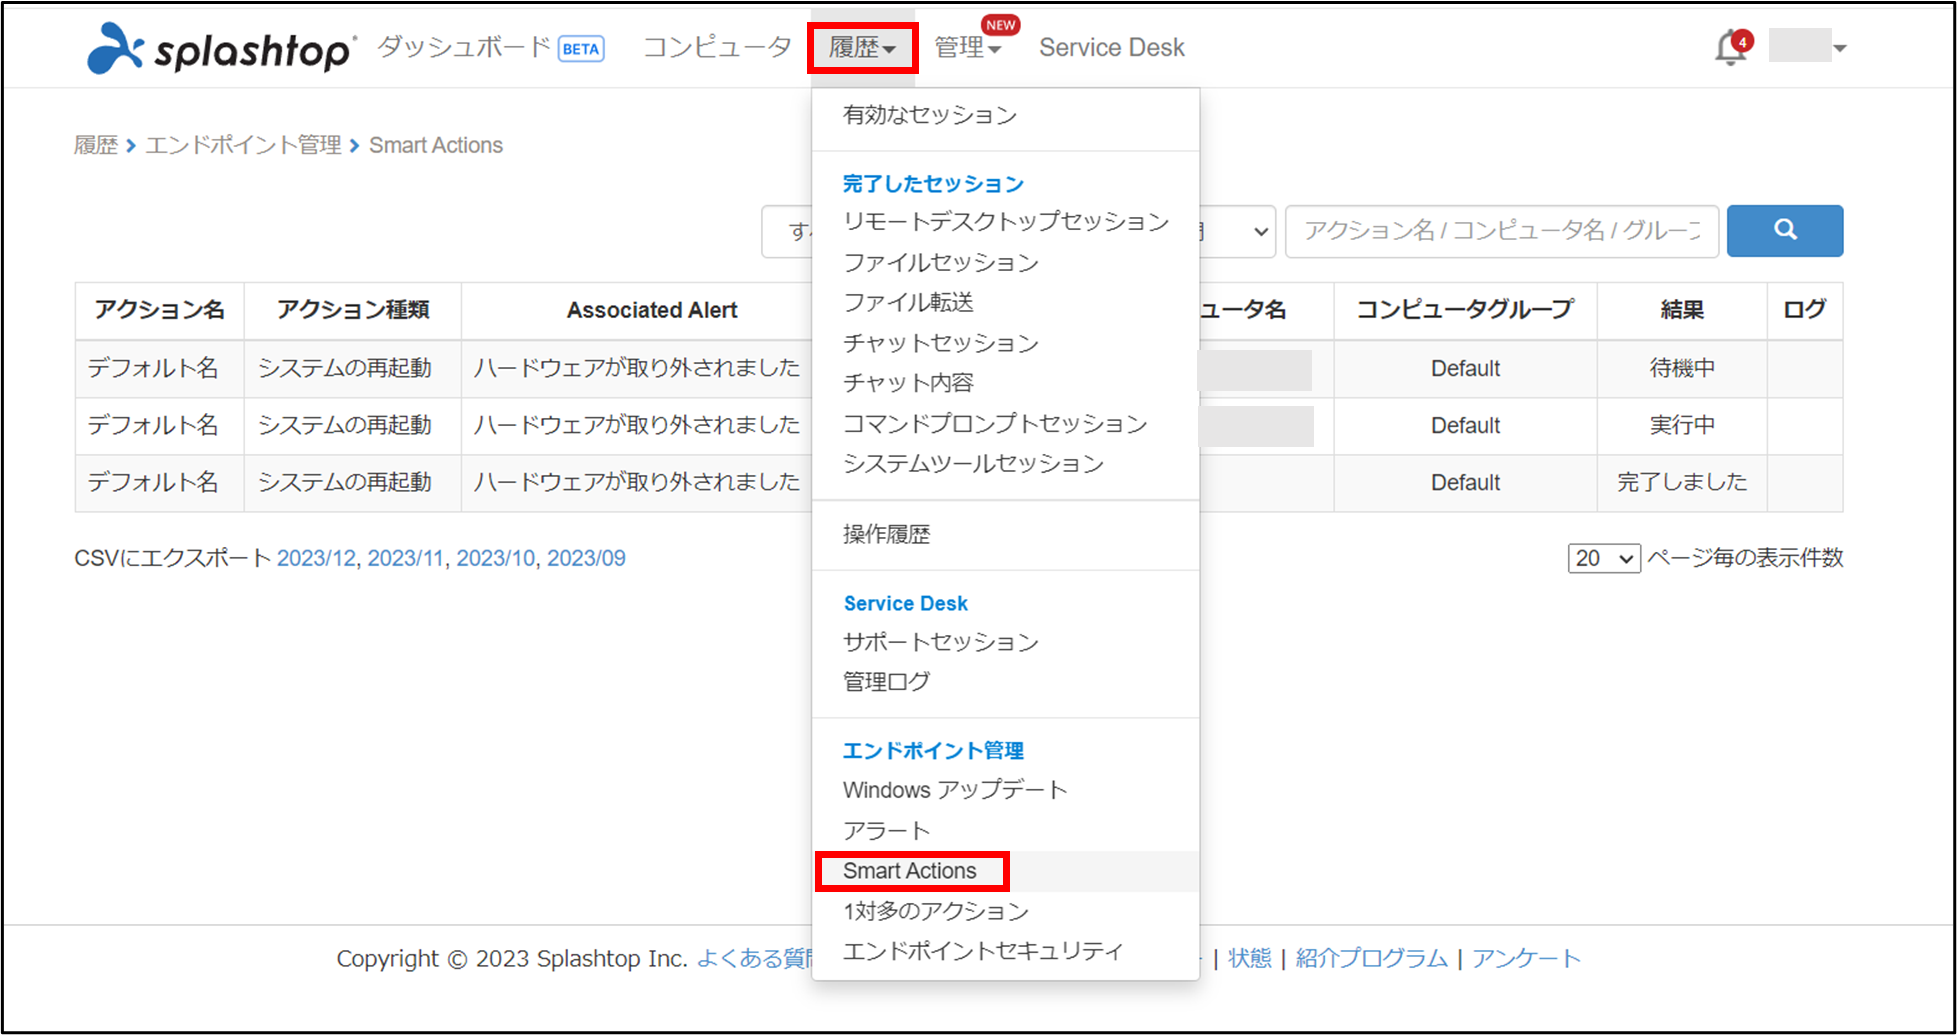Open チャット内容 history
Viewport: 1957px width, 1035px height.
[x=908, y=383]
